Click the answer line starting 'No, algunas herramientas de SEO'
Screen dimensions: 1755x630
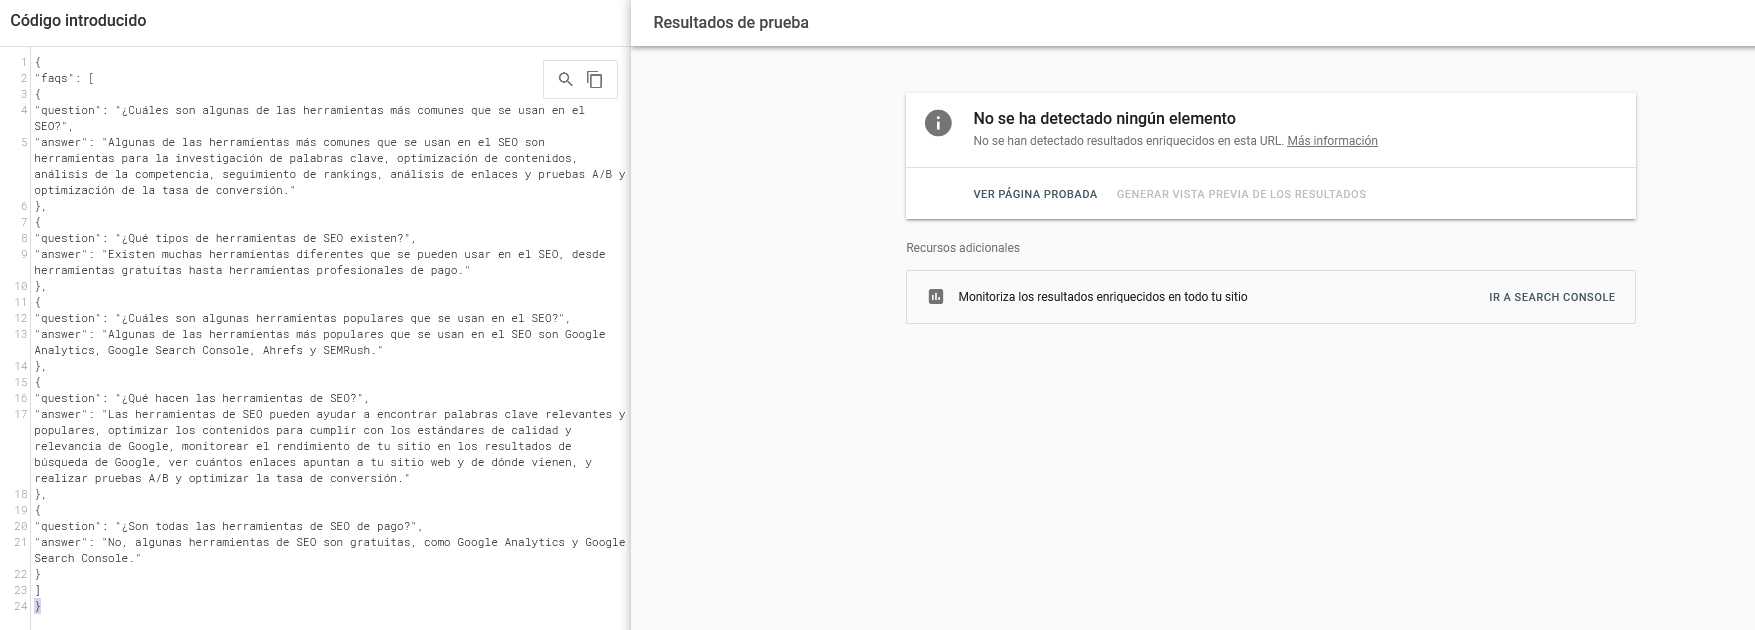330,550
